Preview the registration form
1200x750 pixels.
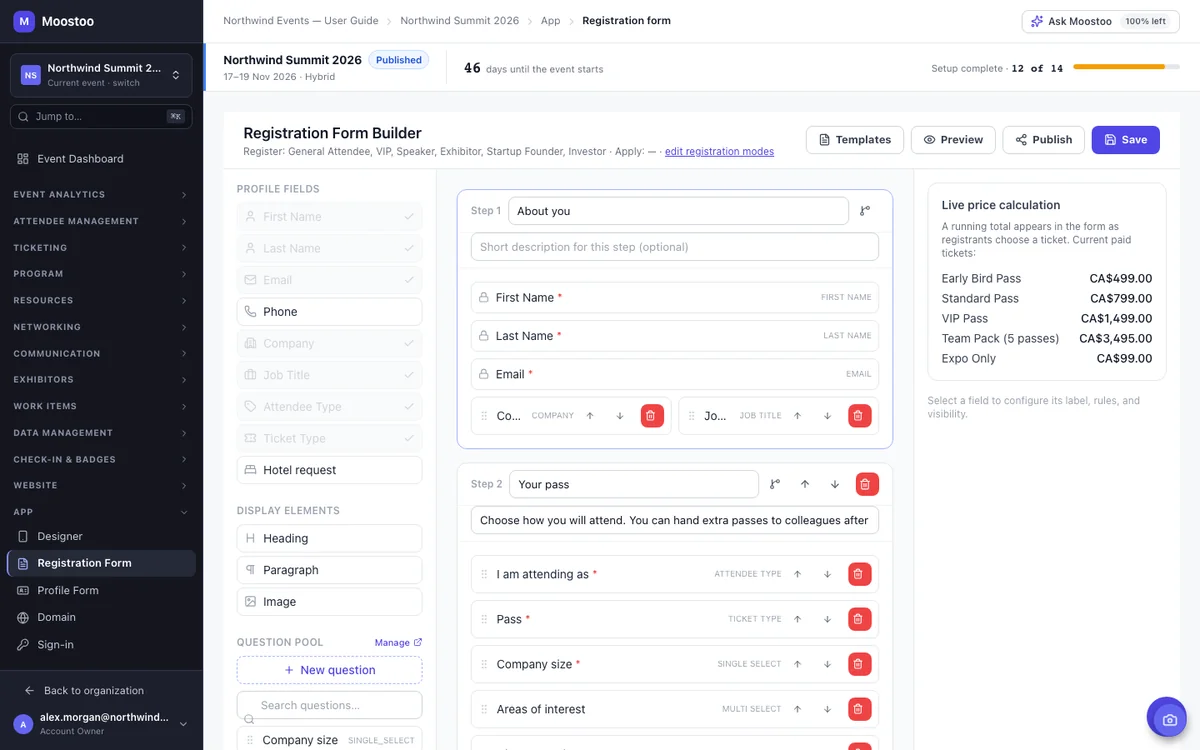pyautogui.click(x=953, y=140)
